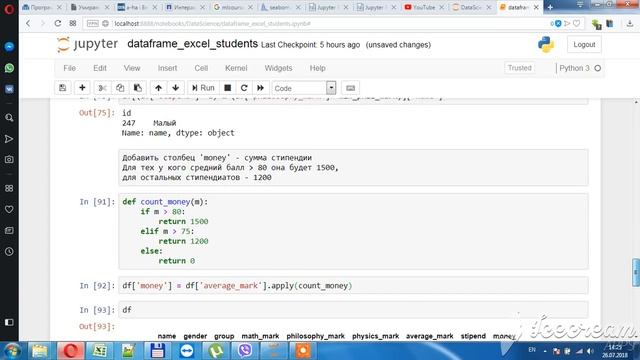640x360 pixels.
Task: Restart the kernel with the circular arrow icon
Action: point(244,88)
